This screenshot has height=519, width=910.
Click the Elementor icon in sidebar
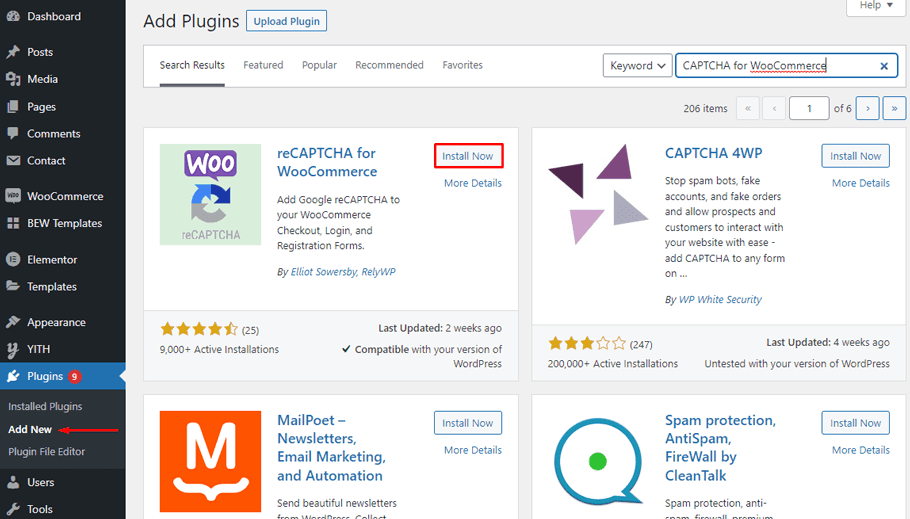[13, 259]
